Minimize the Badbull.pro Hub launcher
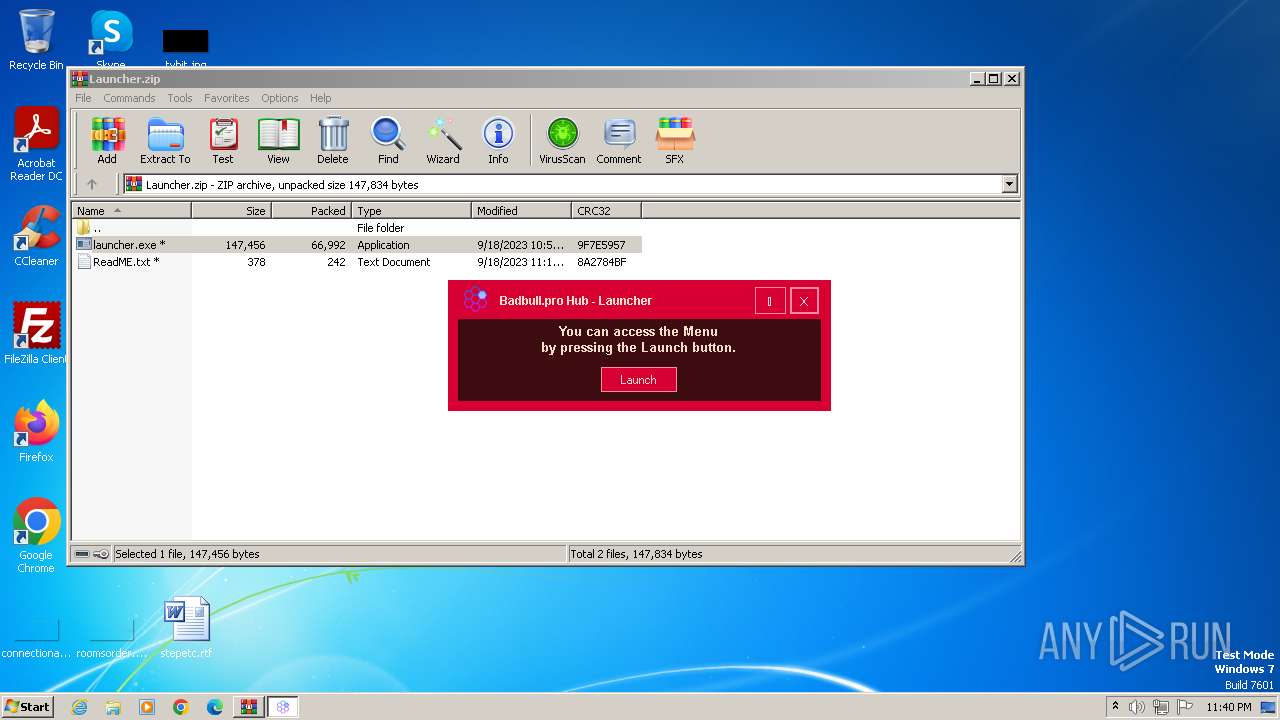This screenshot has width=1280, height=720. (x=770, y=301)
